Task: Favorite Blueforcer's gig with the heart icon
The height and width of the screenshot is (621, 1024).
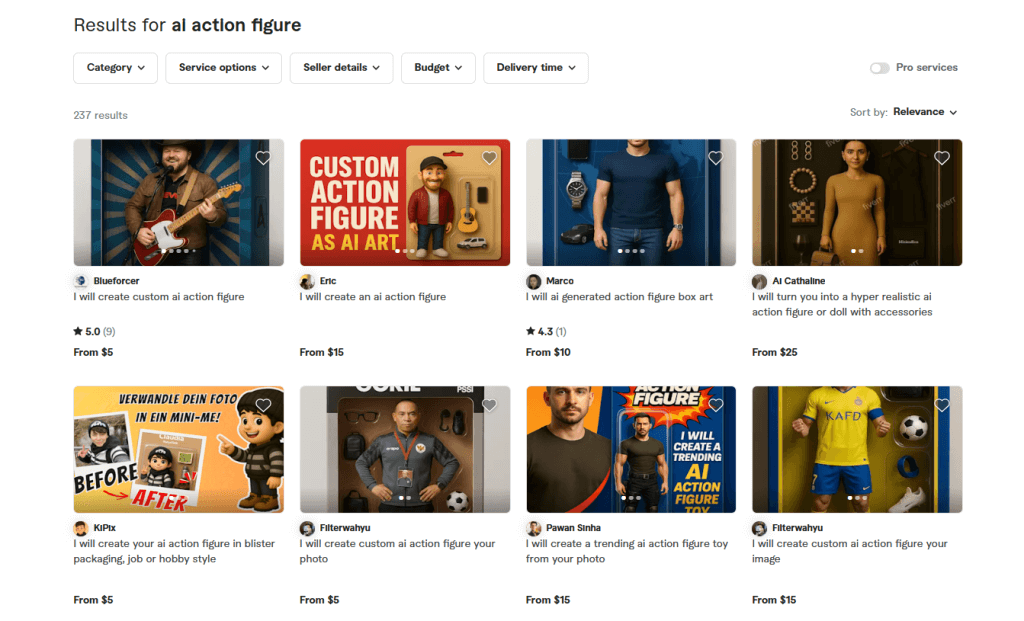Action: 263,158
